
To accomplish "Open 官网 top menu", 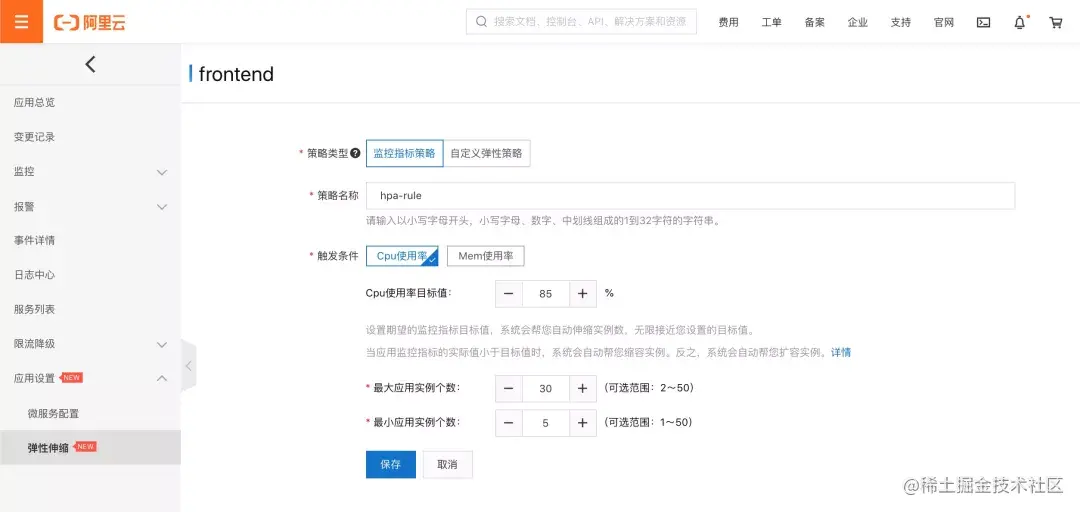I will 944,22.
